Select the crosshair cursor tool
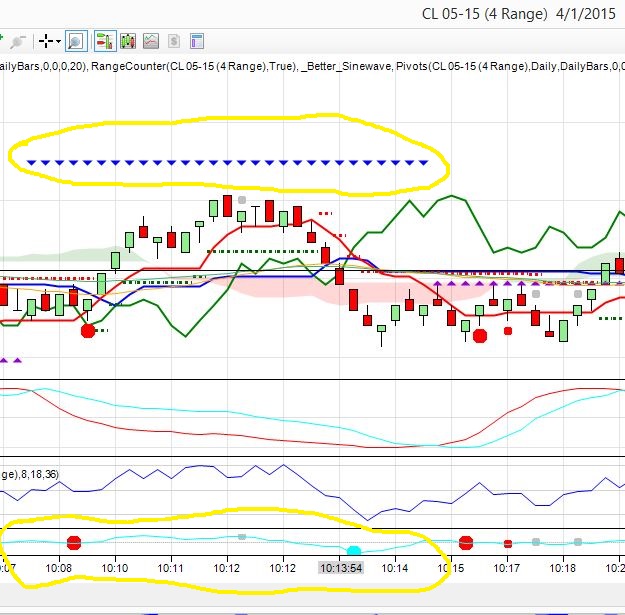This screenshot has height=615, width=625. pyautogui.click(x=46, y=41)
